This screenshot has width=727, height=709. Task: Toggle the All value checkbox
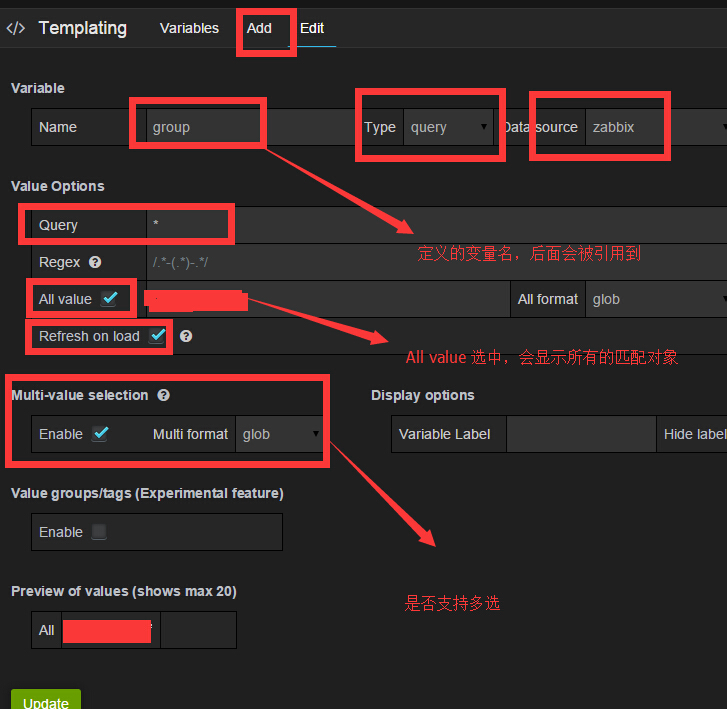(x=109, y=299)
